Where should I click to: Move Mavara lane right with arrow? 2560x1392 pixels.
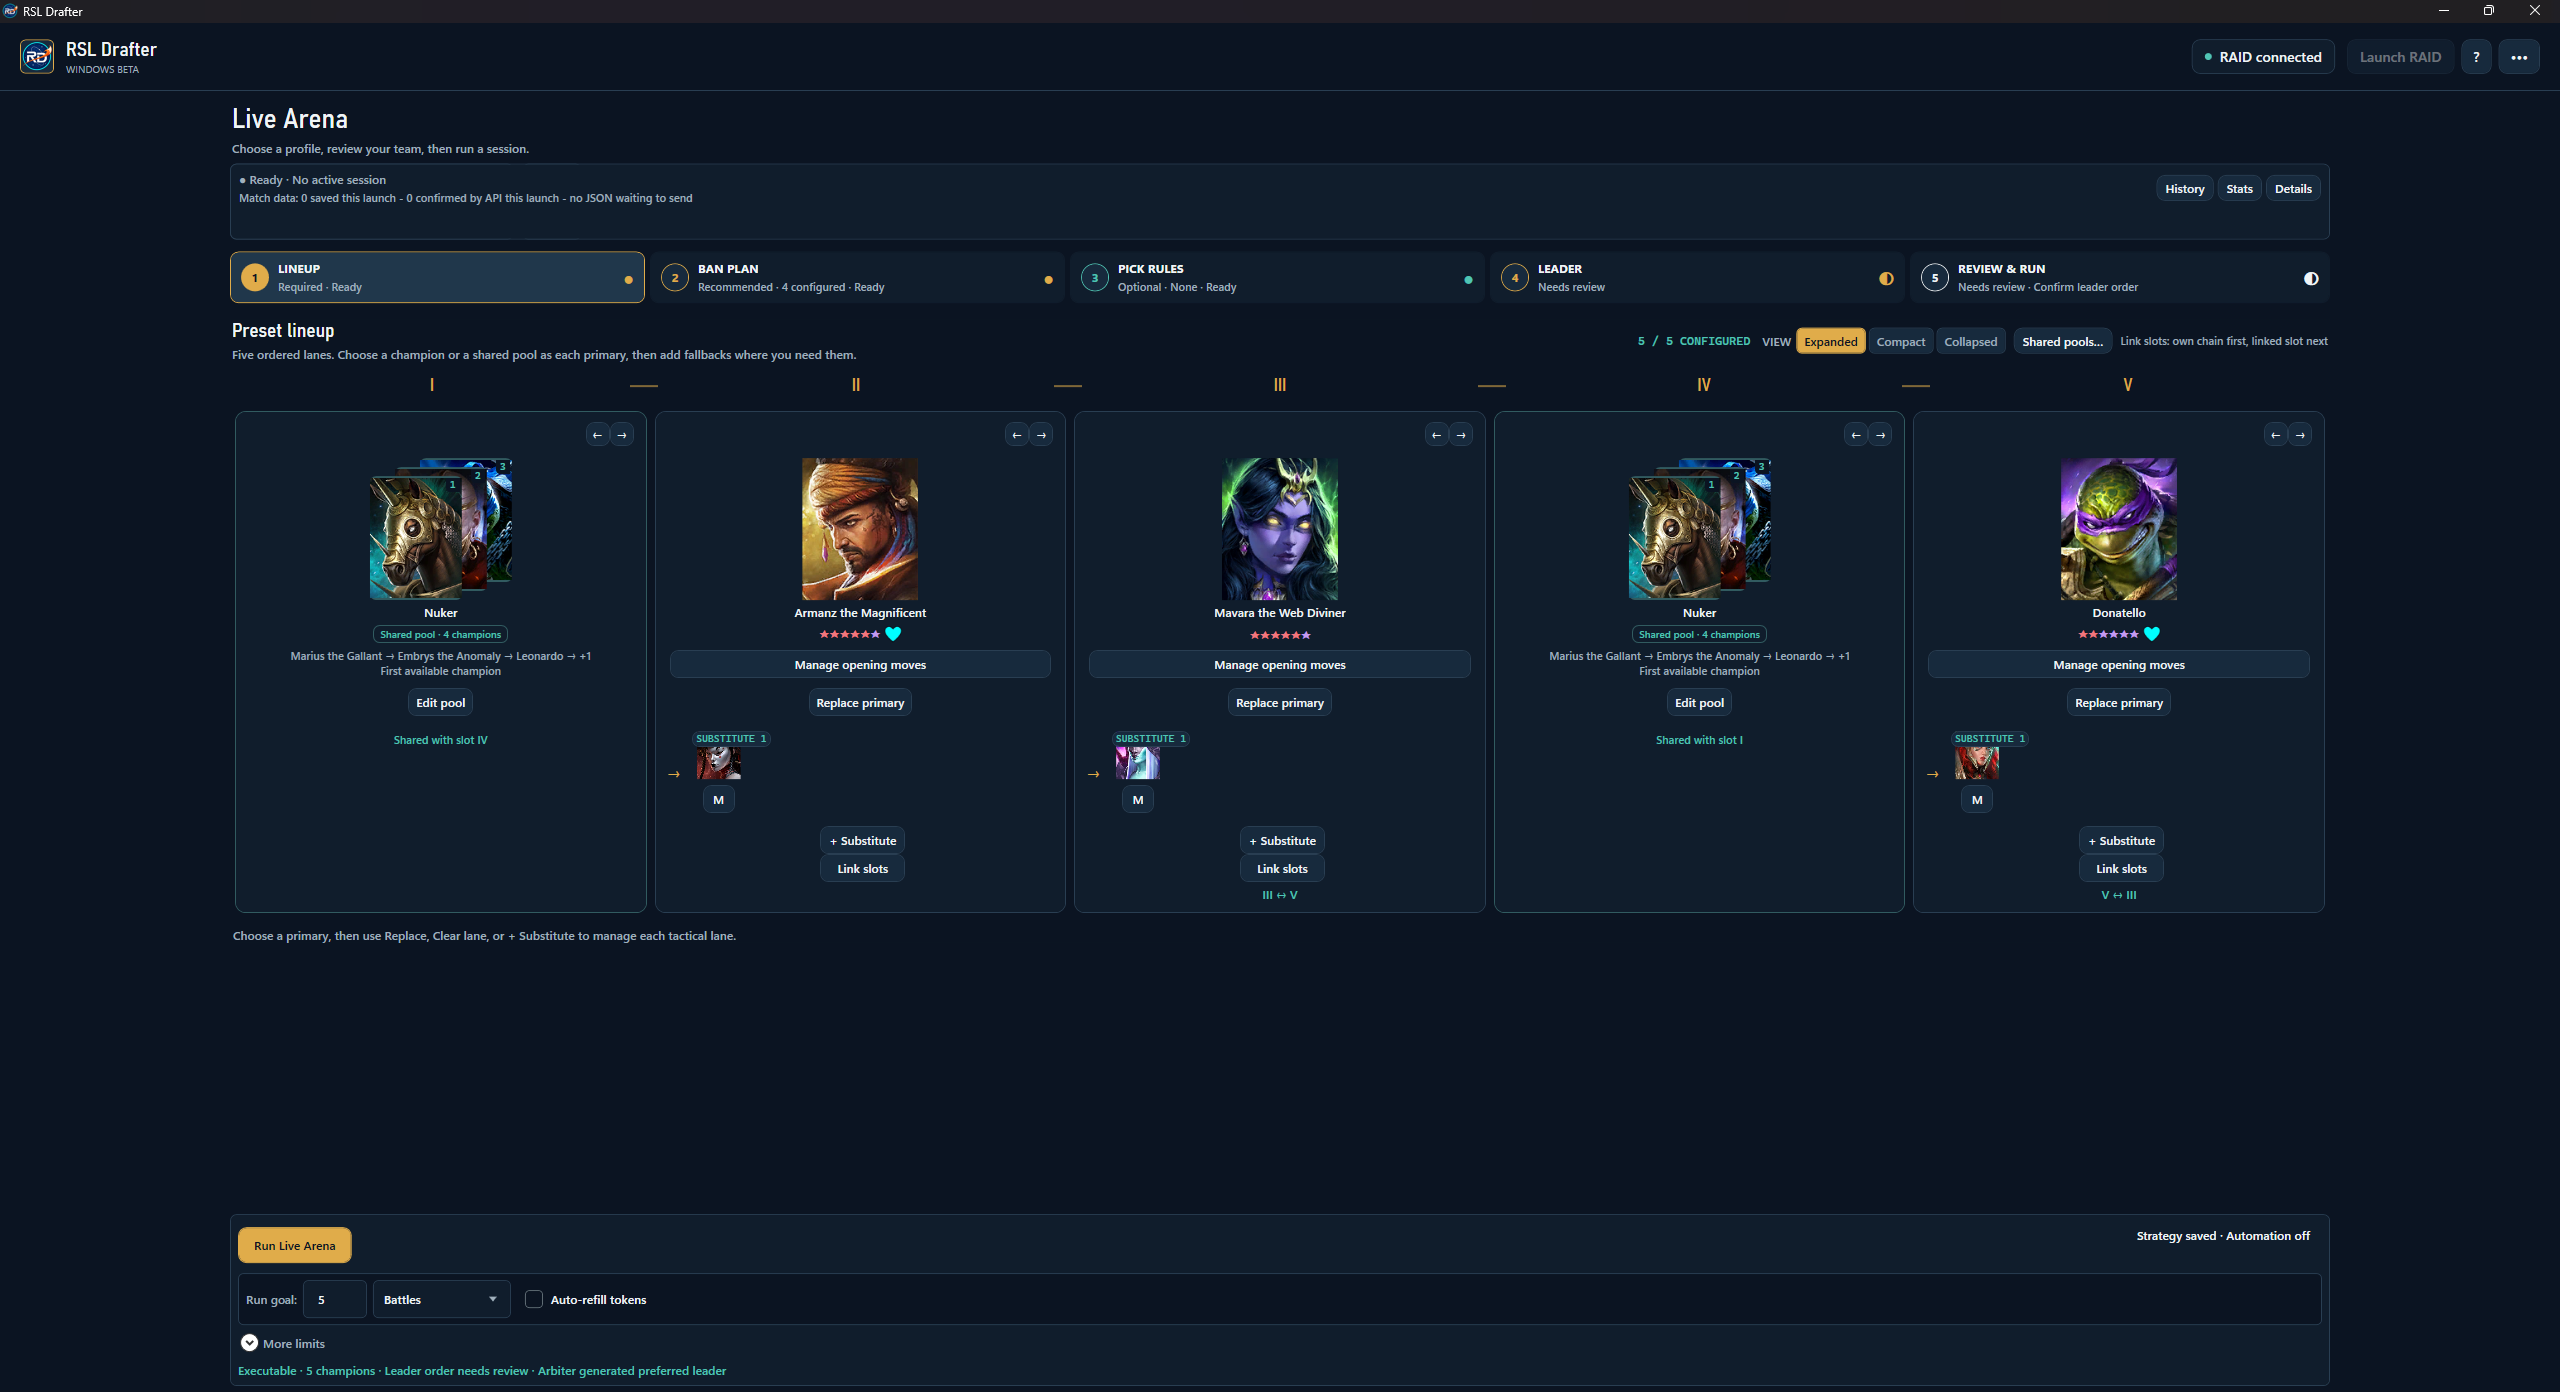[x=1461, y=435]
